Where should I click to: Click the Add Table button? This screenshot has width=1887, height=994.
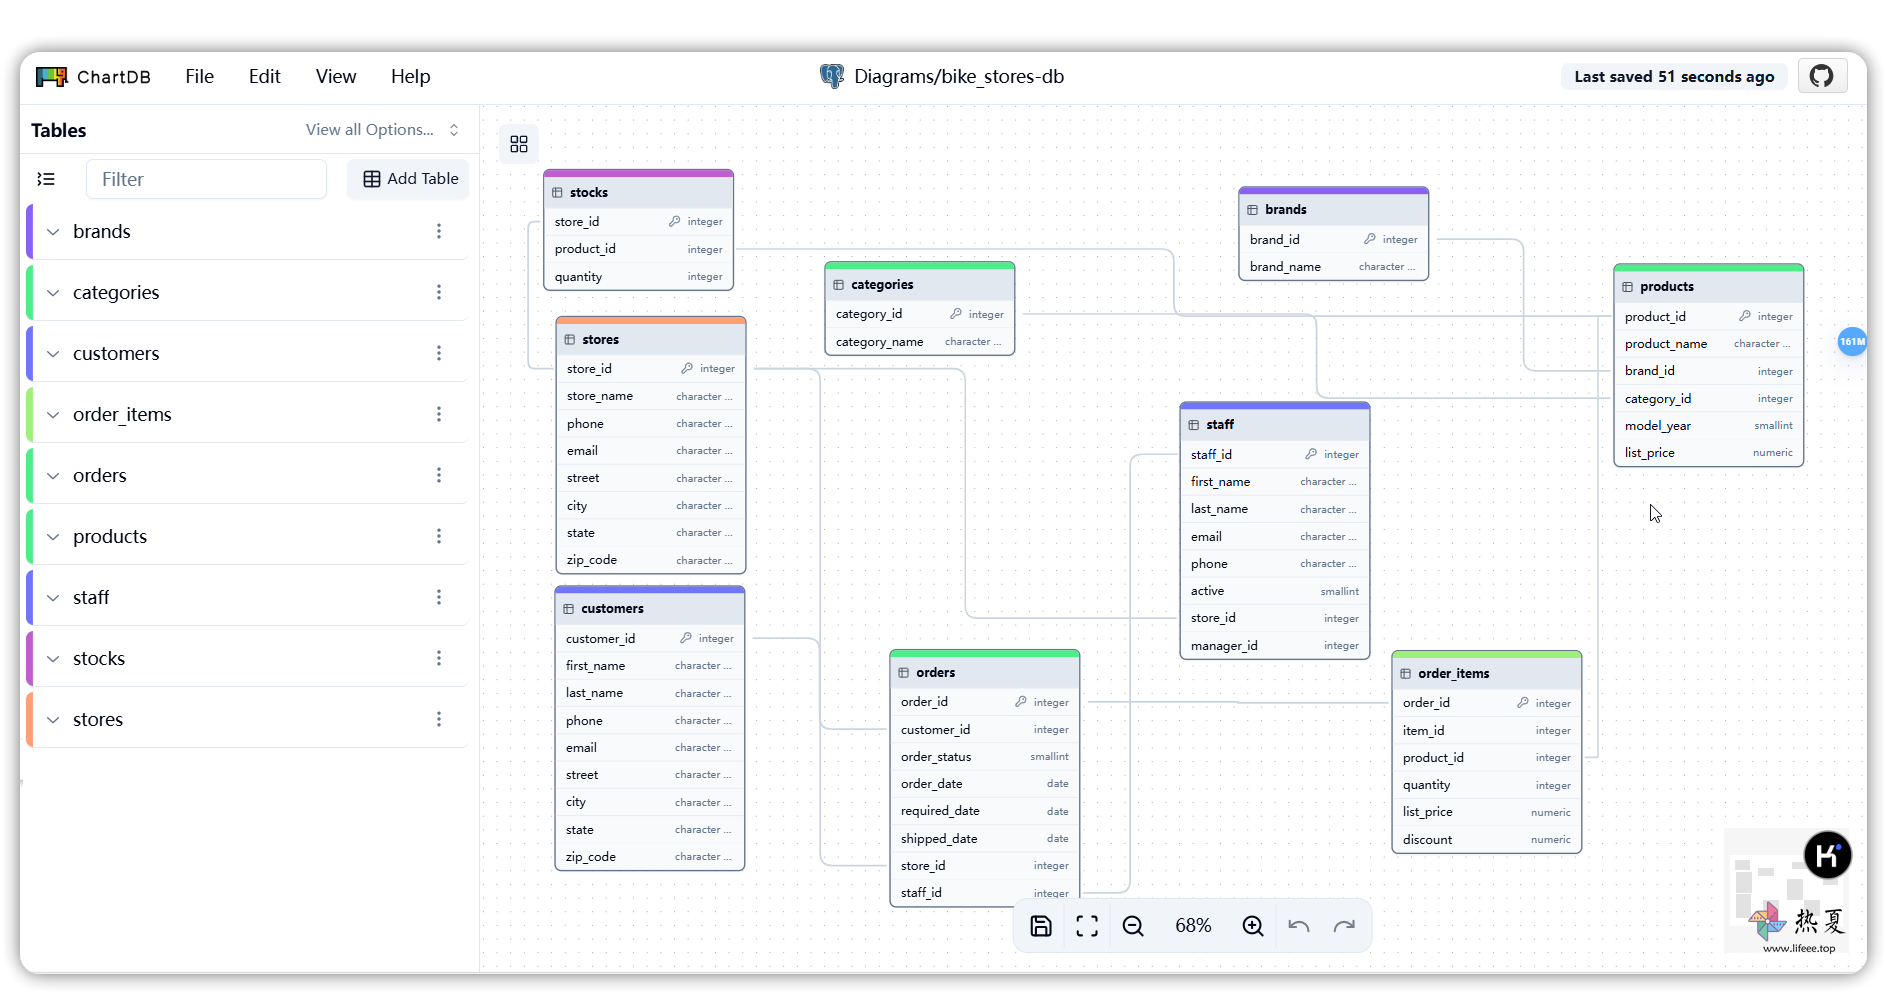point(409,179)
